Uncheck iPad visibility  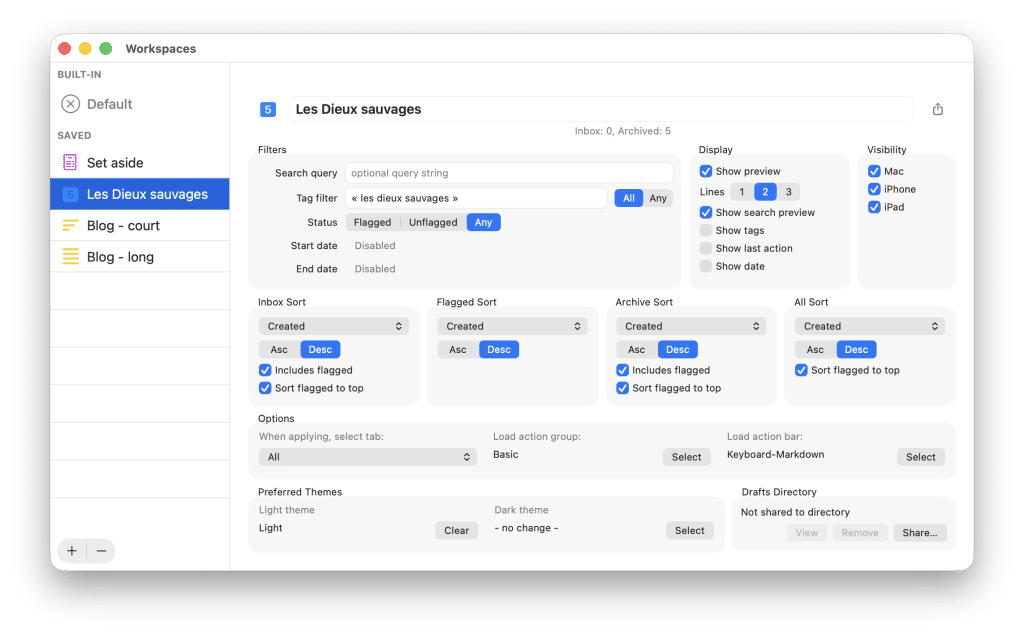tap(874, 207)
